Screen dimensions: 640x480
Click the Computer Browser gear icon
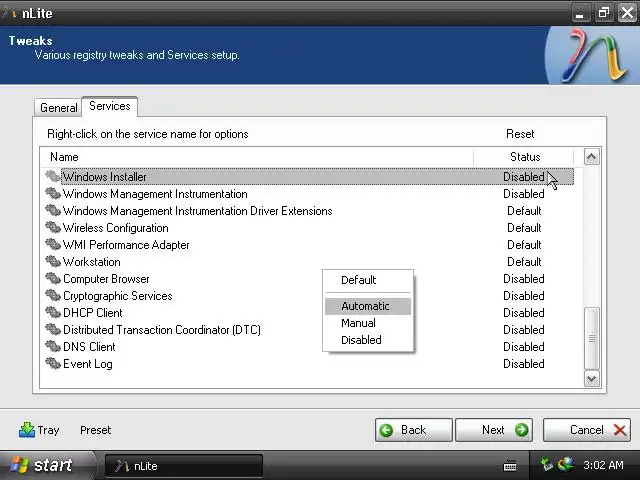pyautogui.click(x=53, y=278)
